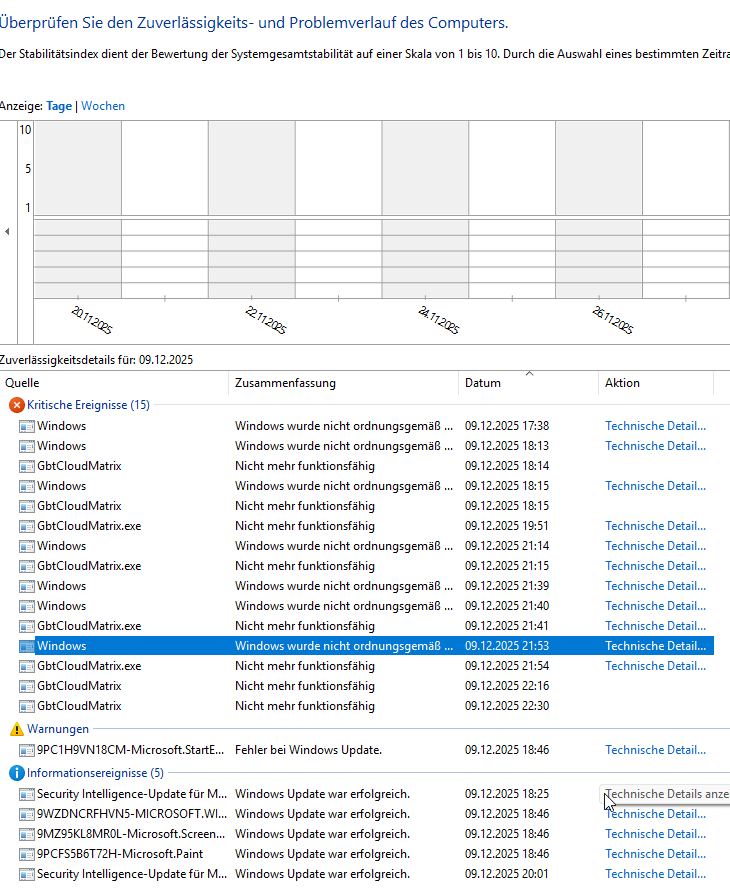Click the red critical events icon
The image size is (730, 888).
[17, 405]
